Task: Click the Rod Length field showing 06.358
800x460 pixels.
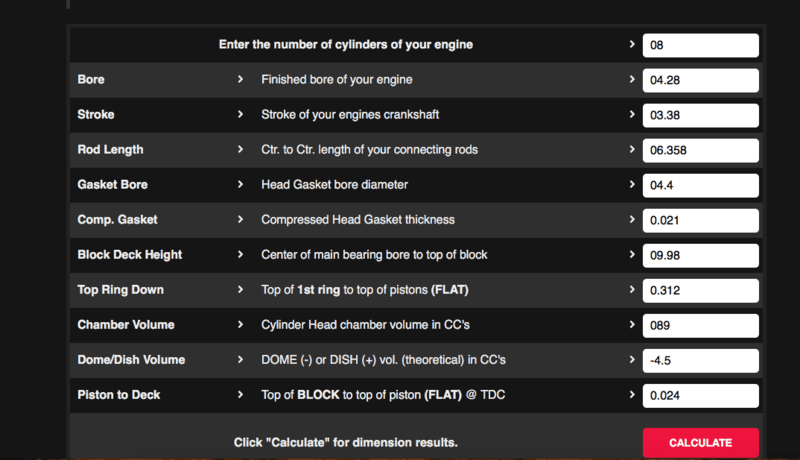Action: tap(700, 150)
